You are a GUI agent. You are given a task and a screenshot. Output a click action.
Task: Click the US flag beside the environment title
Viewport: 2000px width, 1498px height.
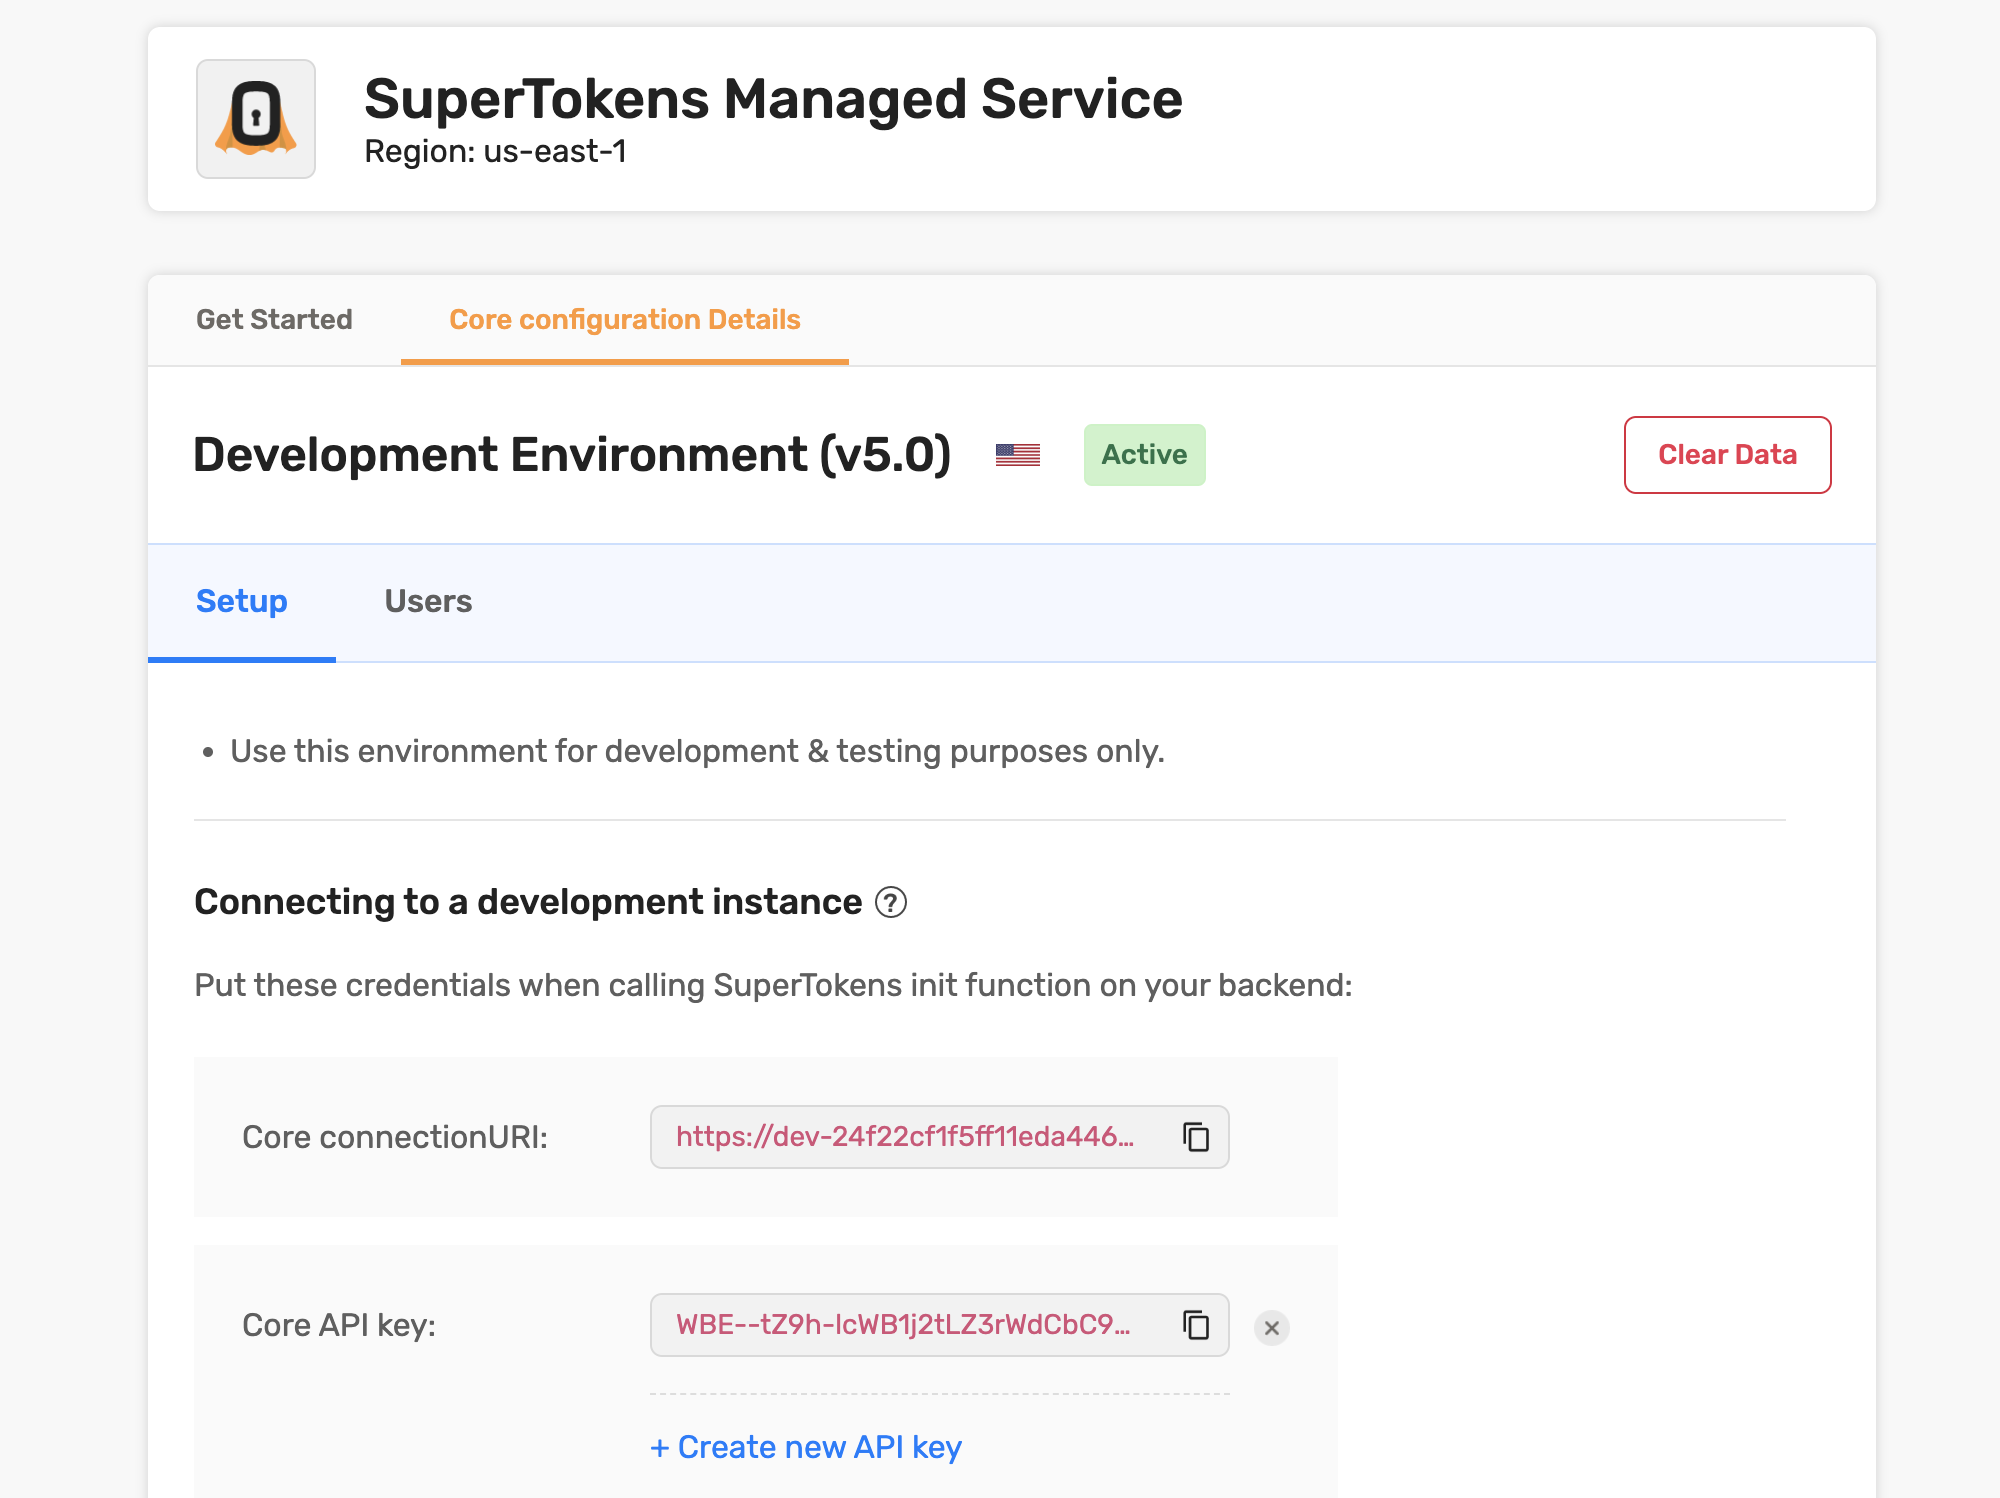point(1017,454)
